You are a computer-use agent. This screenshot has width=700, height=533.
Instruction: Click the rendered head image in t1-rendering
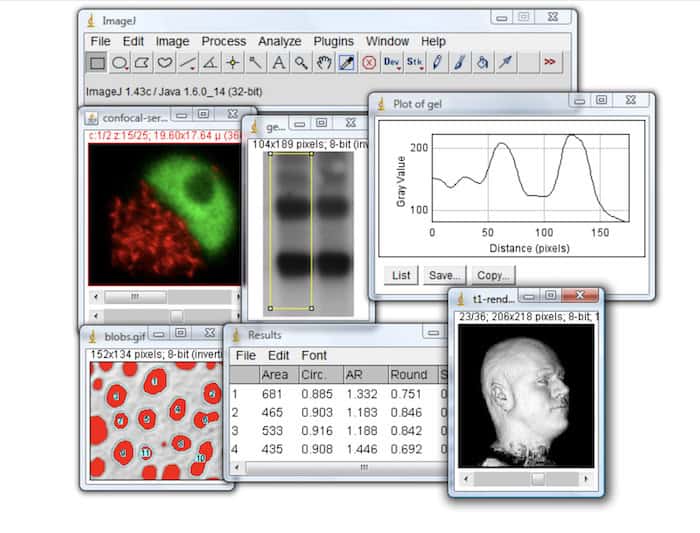(526, 396)
